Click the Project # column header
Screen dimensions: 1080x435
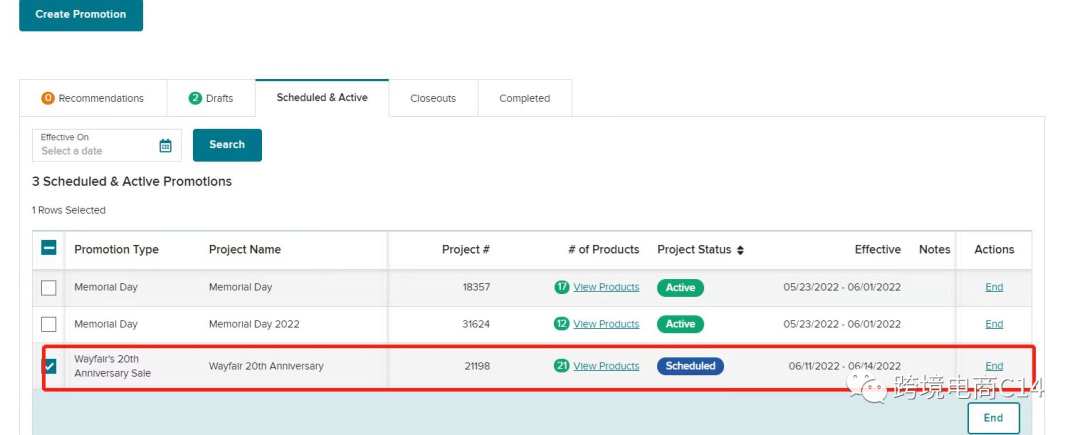click(466, 249)
